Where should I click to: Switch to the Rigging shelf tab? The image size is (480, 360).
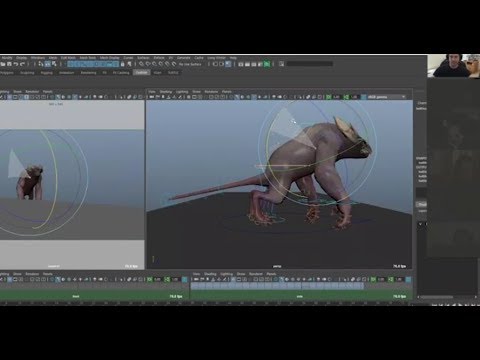(x=47, y=72)
